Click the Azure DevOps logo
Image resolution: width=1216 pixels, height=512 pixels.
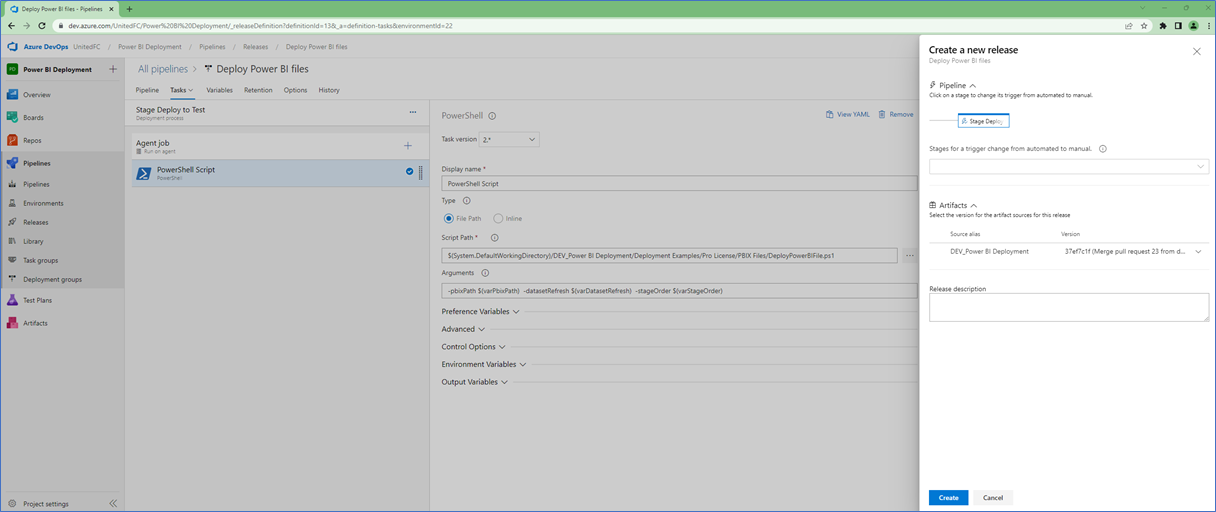(x=12, y=46)
